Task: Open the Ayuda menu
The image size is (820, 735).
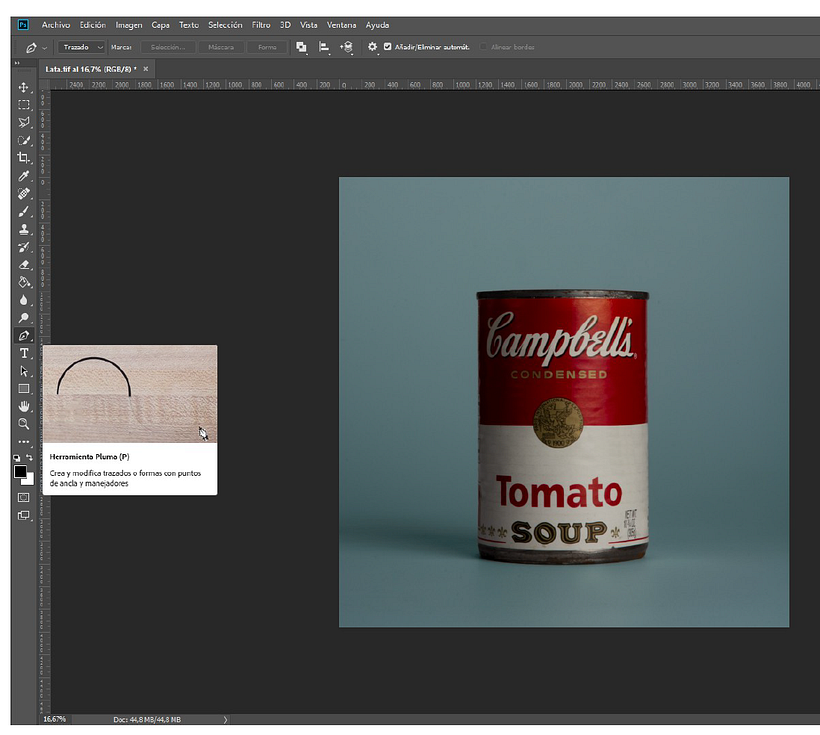Action: pos(377,25)
